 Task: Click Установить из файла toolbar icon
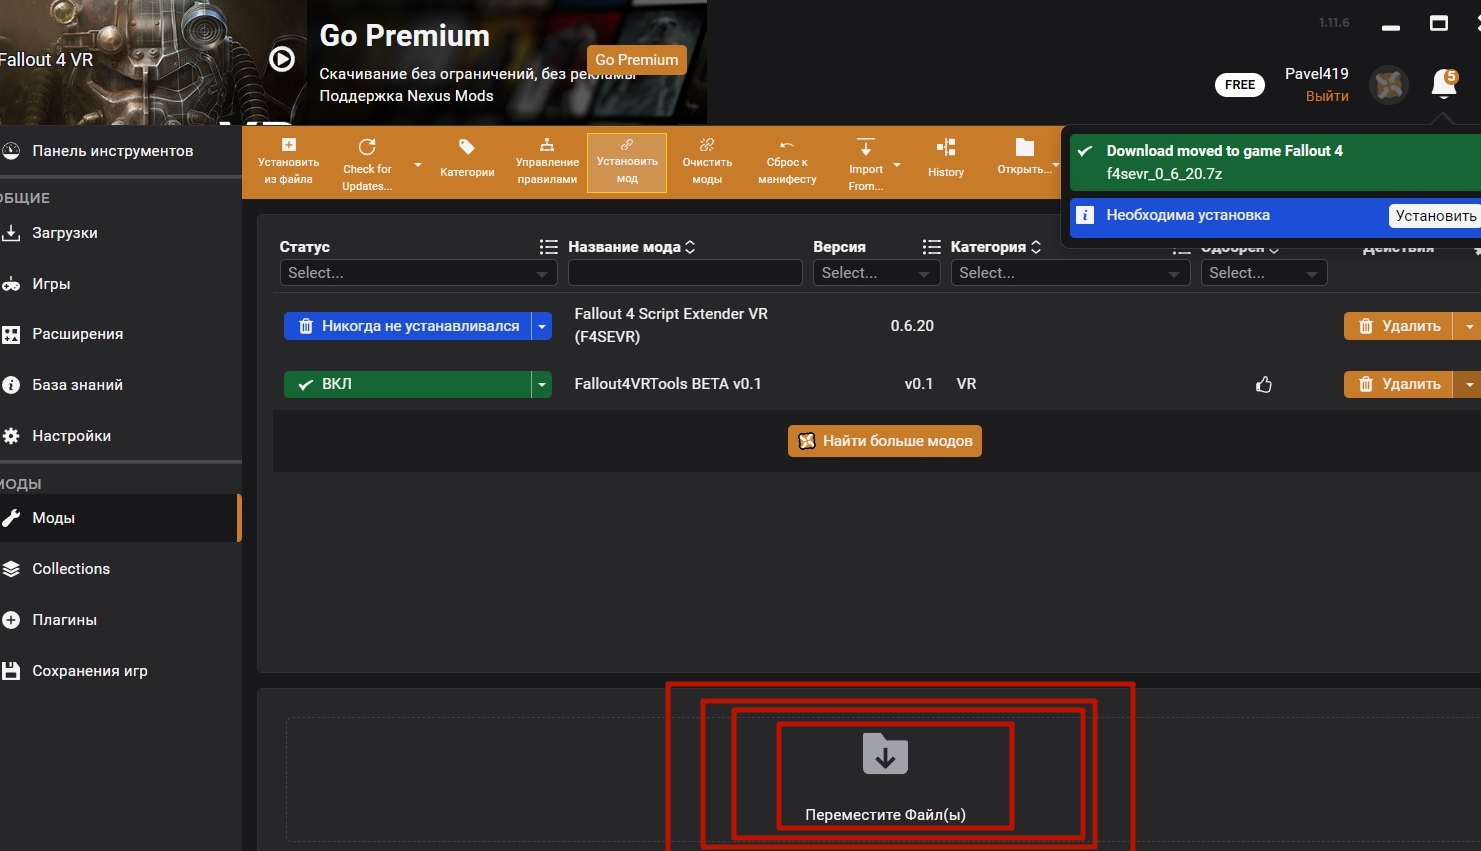[288, 162]
